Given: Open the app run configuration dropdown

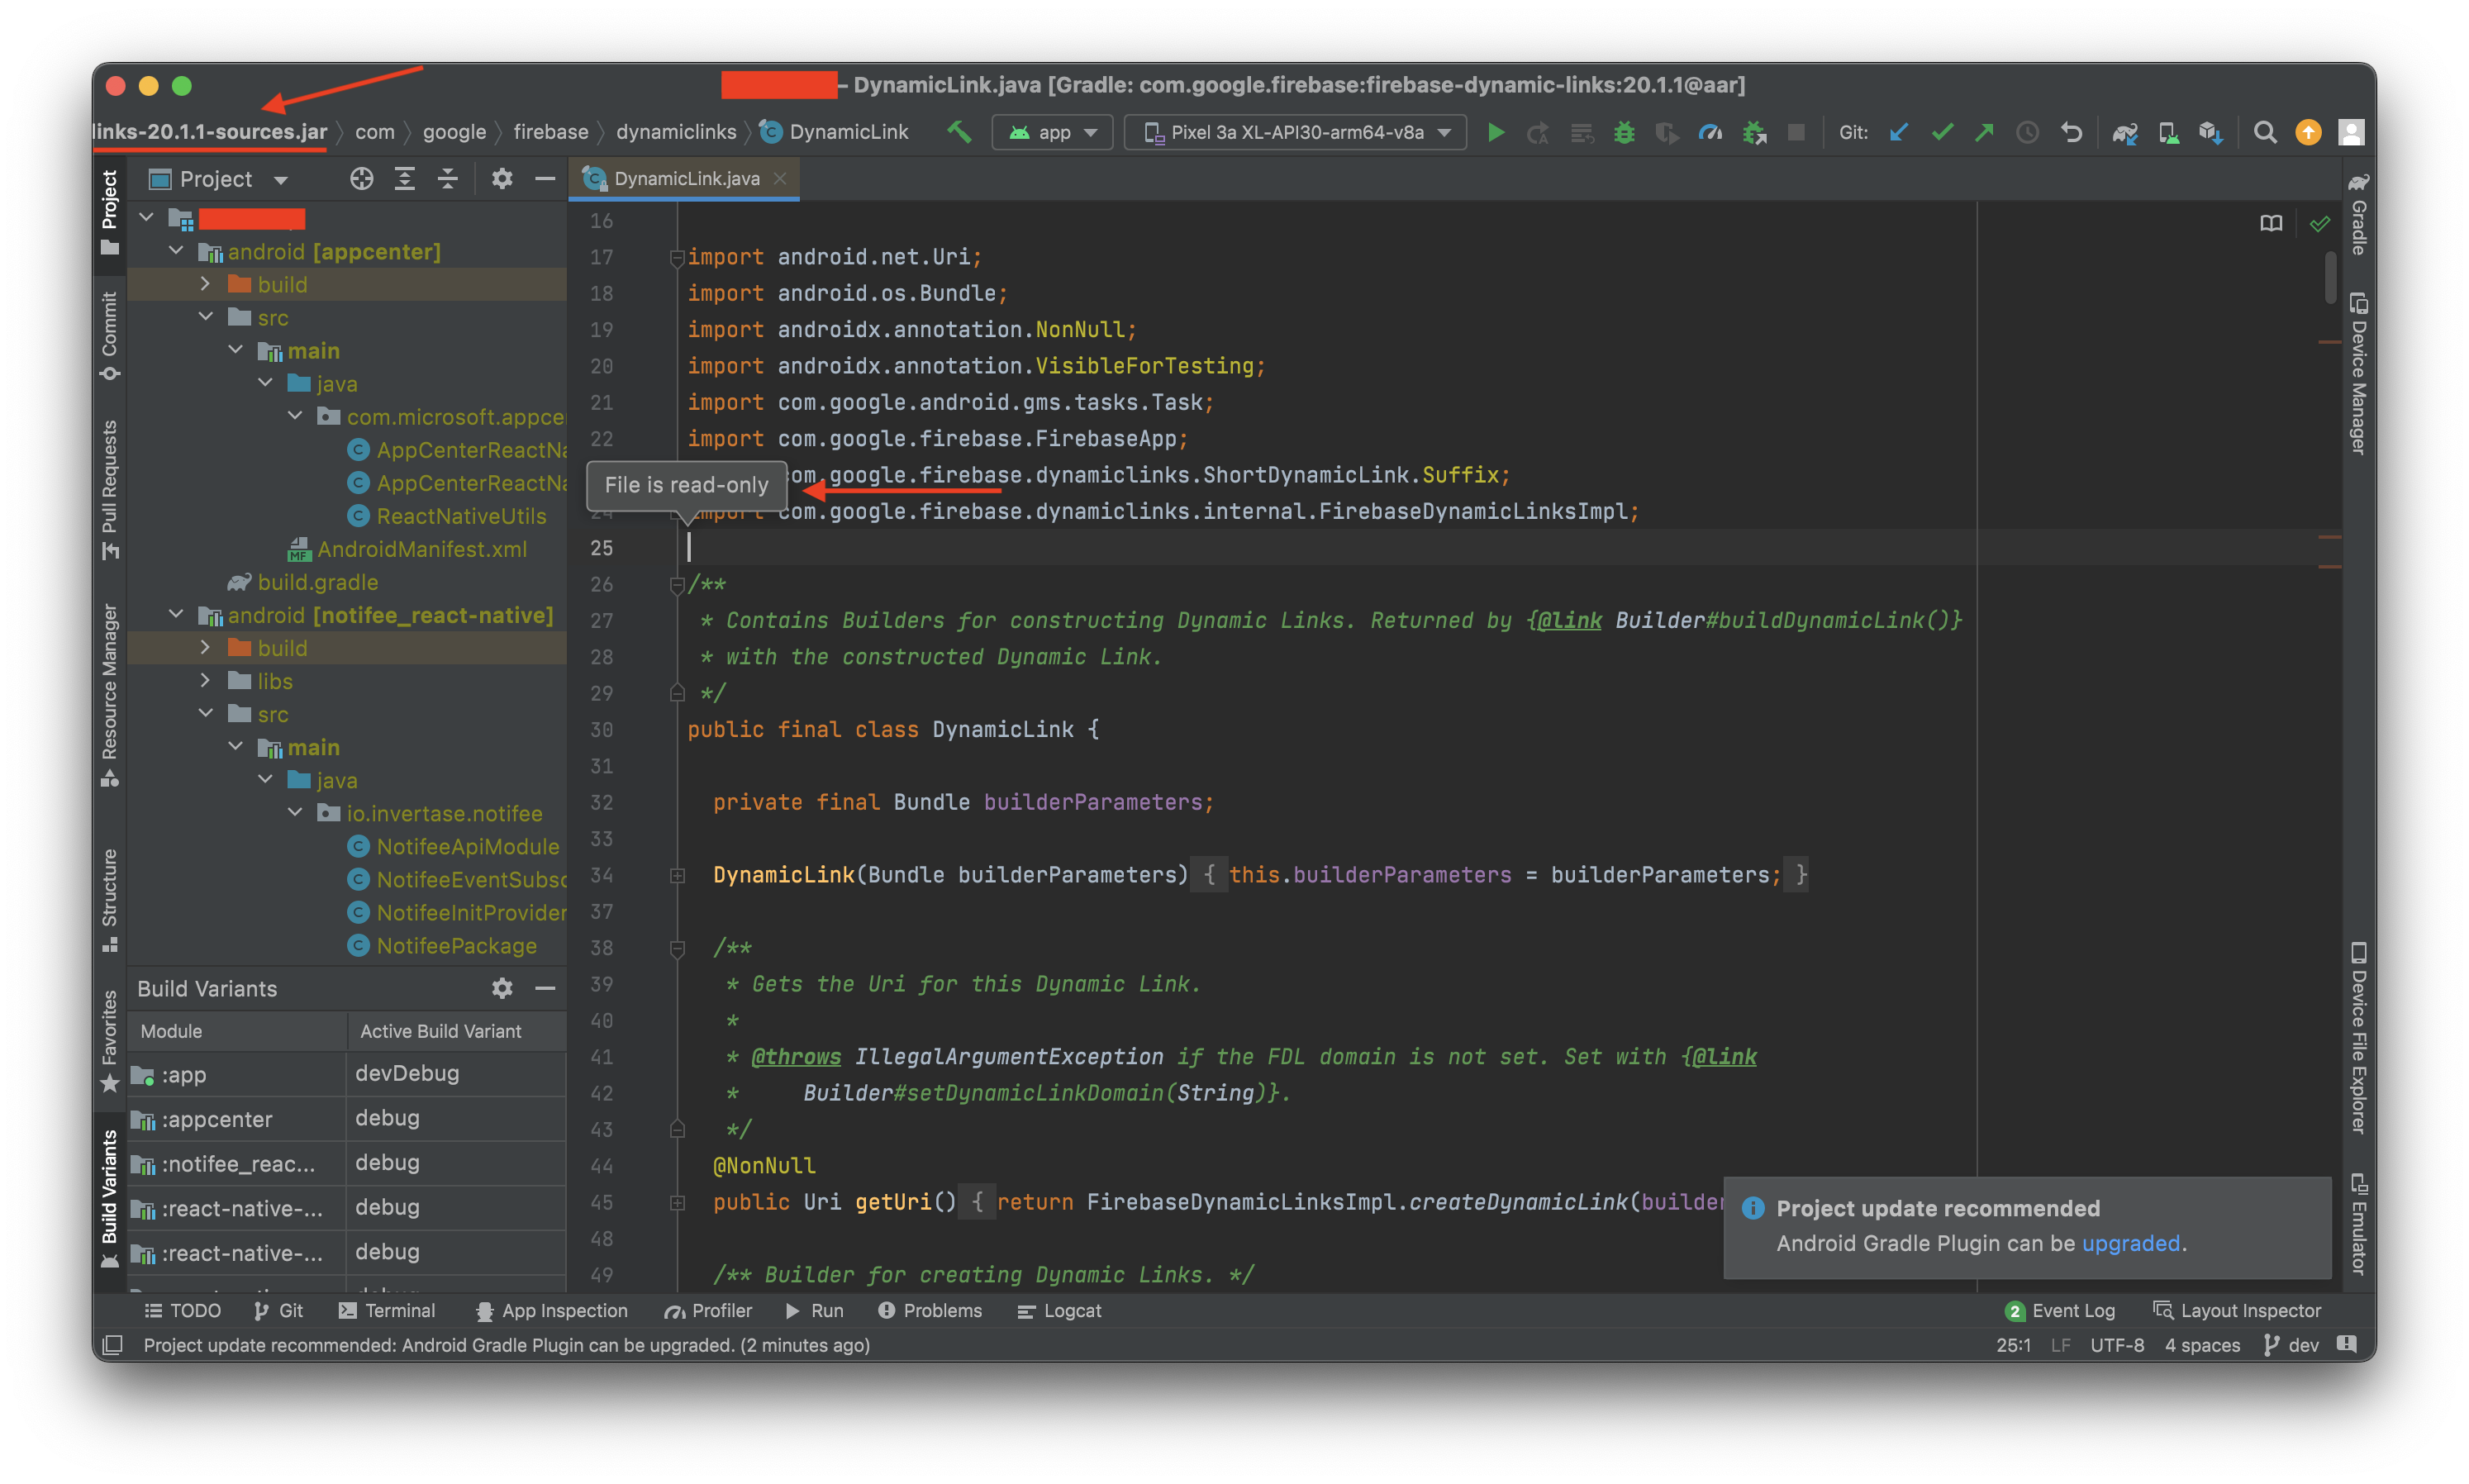Looking at the screenshot, I should [1051, 131].
